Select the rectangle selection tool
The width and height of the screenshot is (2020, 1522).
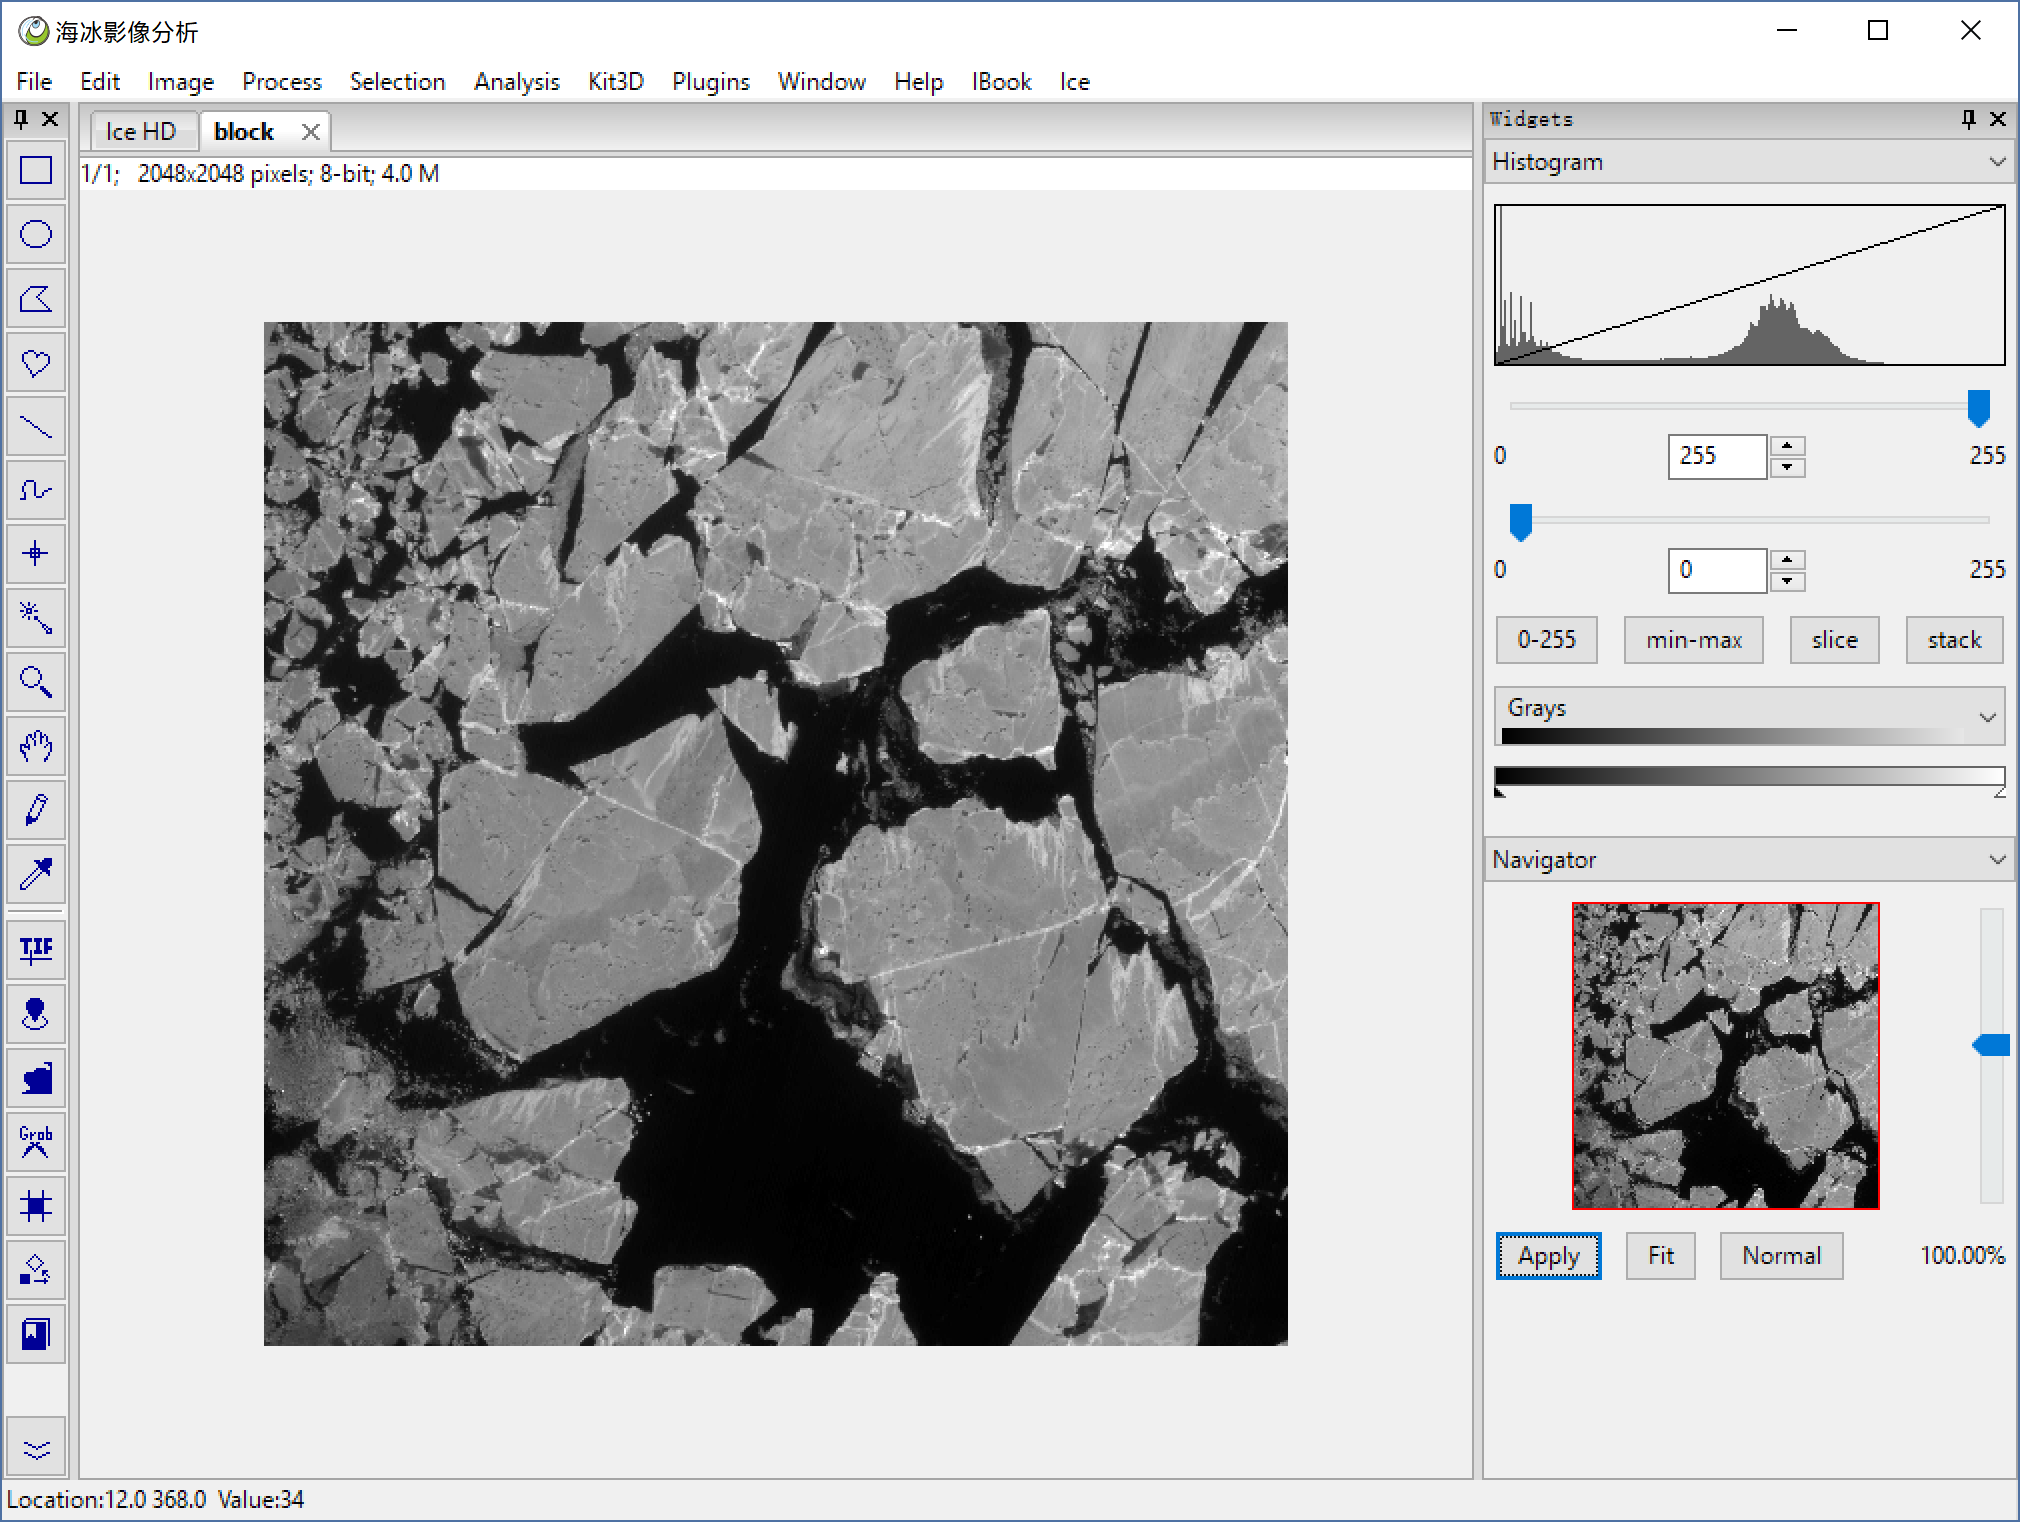pos(36,171)
